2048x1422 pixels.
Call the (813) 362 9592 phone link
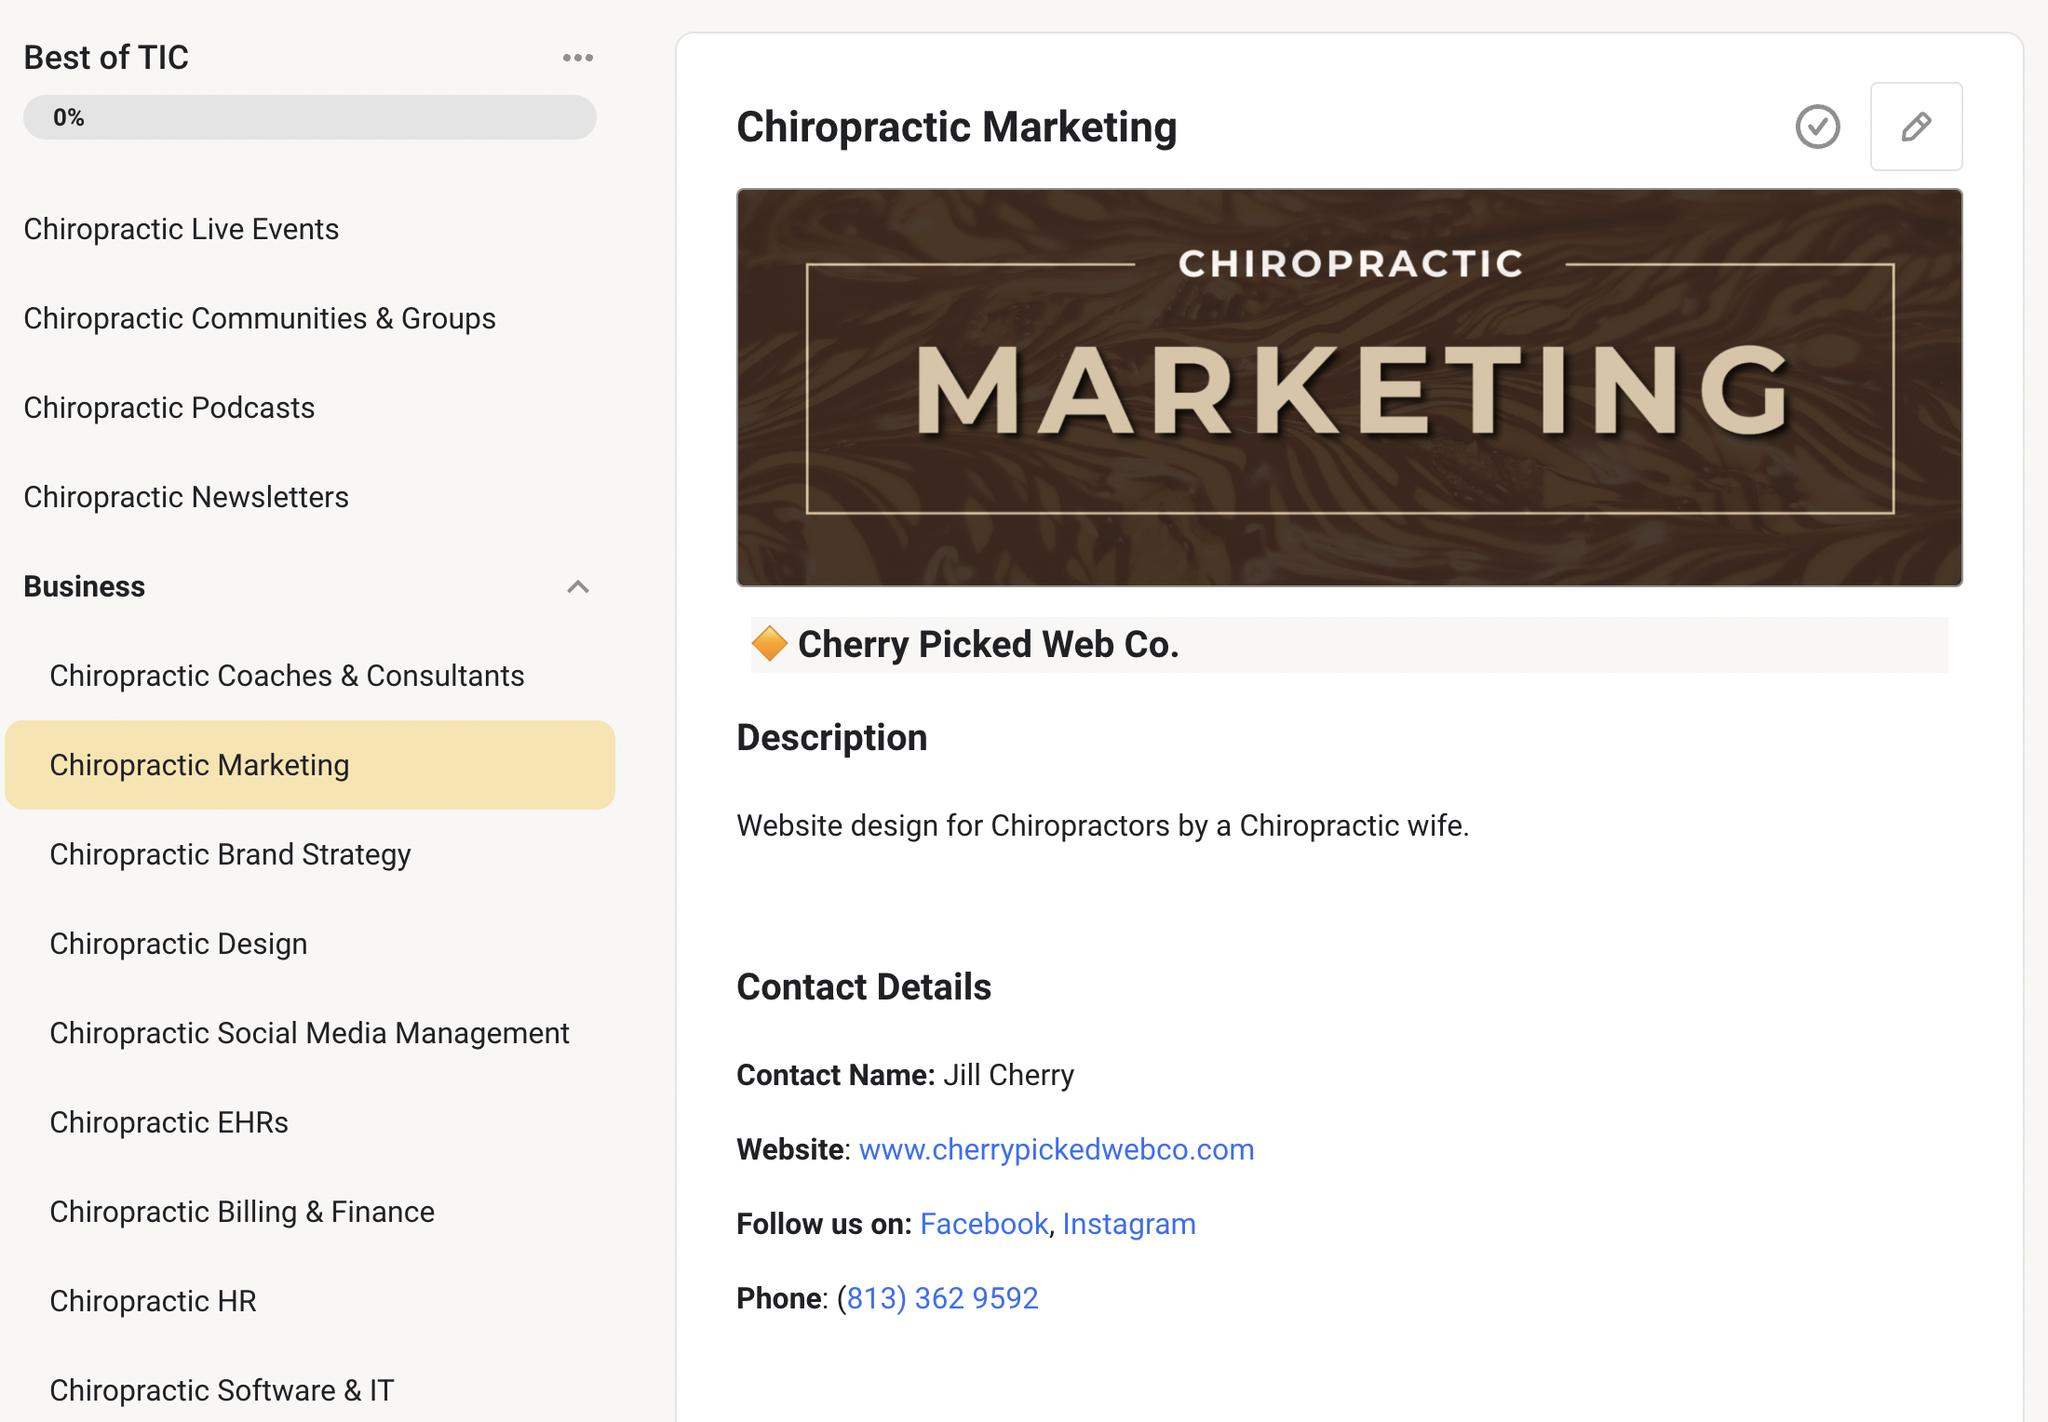941,1298
